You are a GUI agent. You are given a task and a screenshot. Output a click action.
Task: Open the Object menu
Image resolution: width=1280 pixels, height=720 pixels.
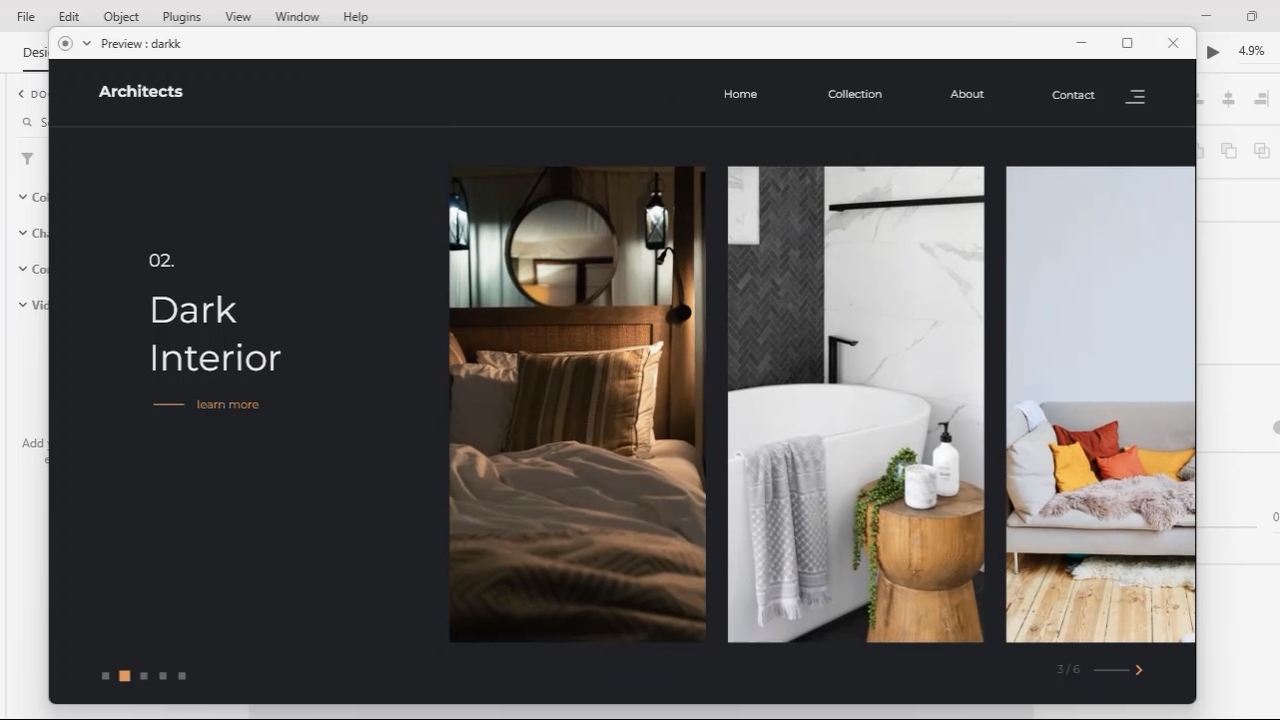[121, 16]
